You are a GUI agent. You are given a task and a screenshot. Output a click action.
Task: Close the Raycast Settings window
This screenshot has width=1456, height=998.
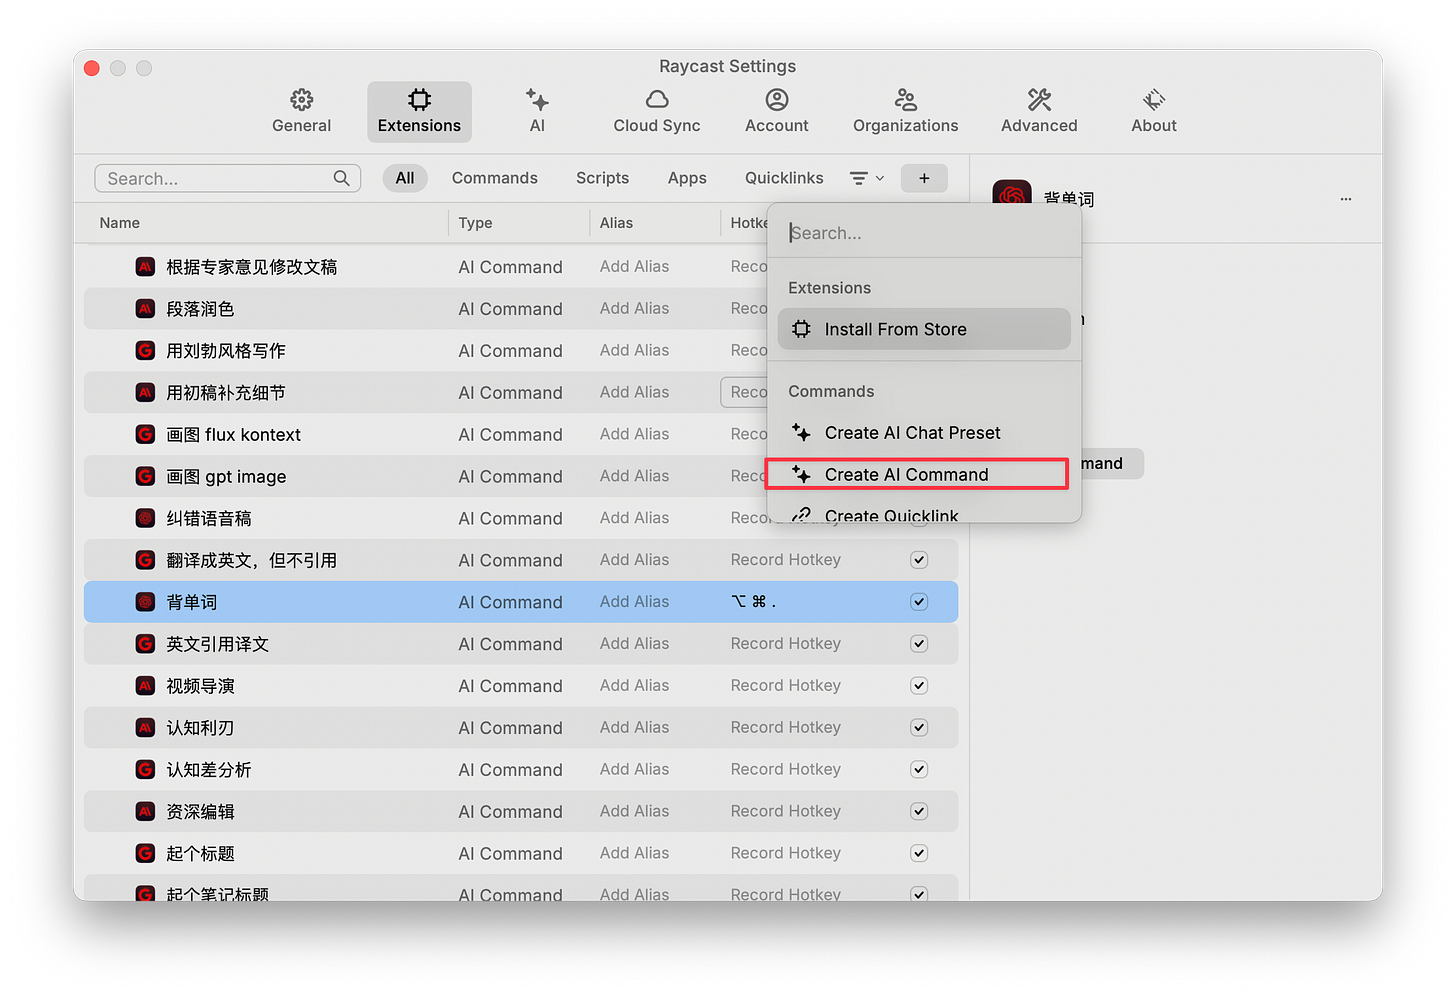click(92, 68)
